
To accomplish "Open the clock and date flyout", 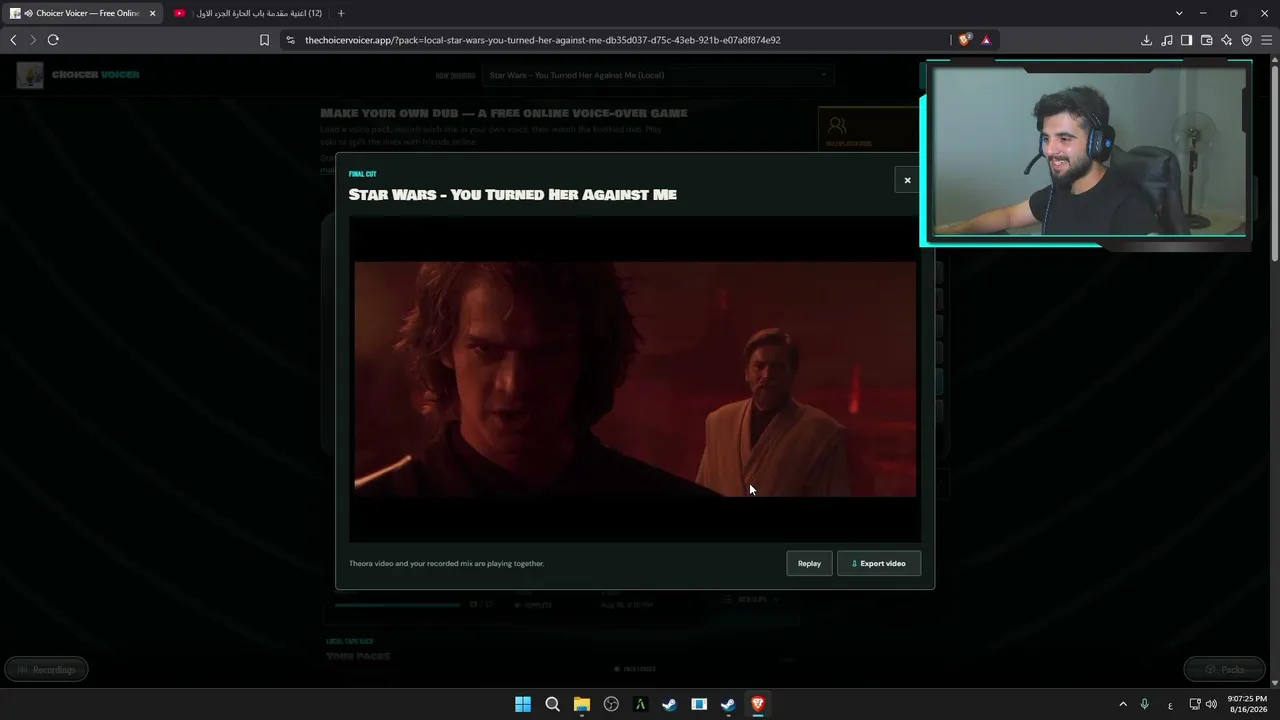I will (1247, 704).
